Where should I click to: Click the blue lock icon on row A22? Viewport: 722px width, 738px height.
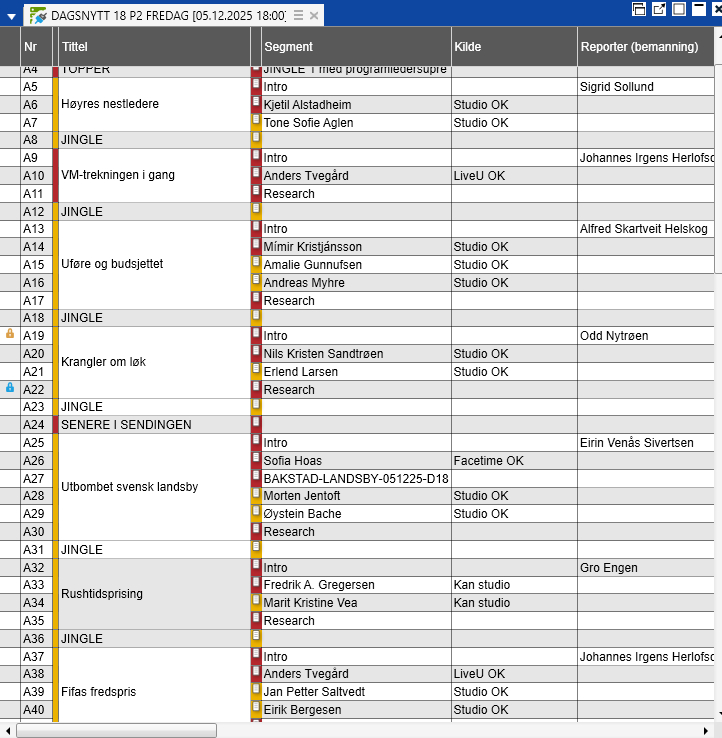tap(10, 387)
